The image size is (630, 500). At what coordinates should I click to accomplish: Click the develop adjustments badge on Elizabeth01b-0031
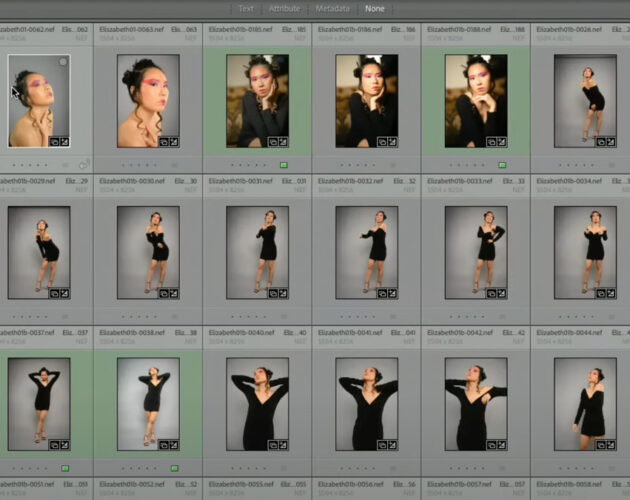coord(283,293)
